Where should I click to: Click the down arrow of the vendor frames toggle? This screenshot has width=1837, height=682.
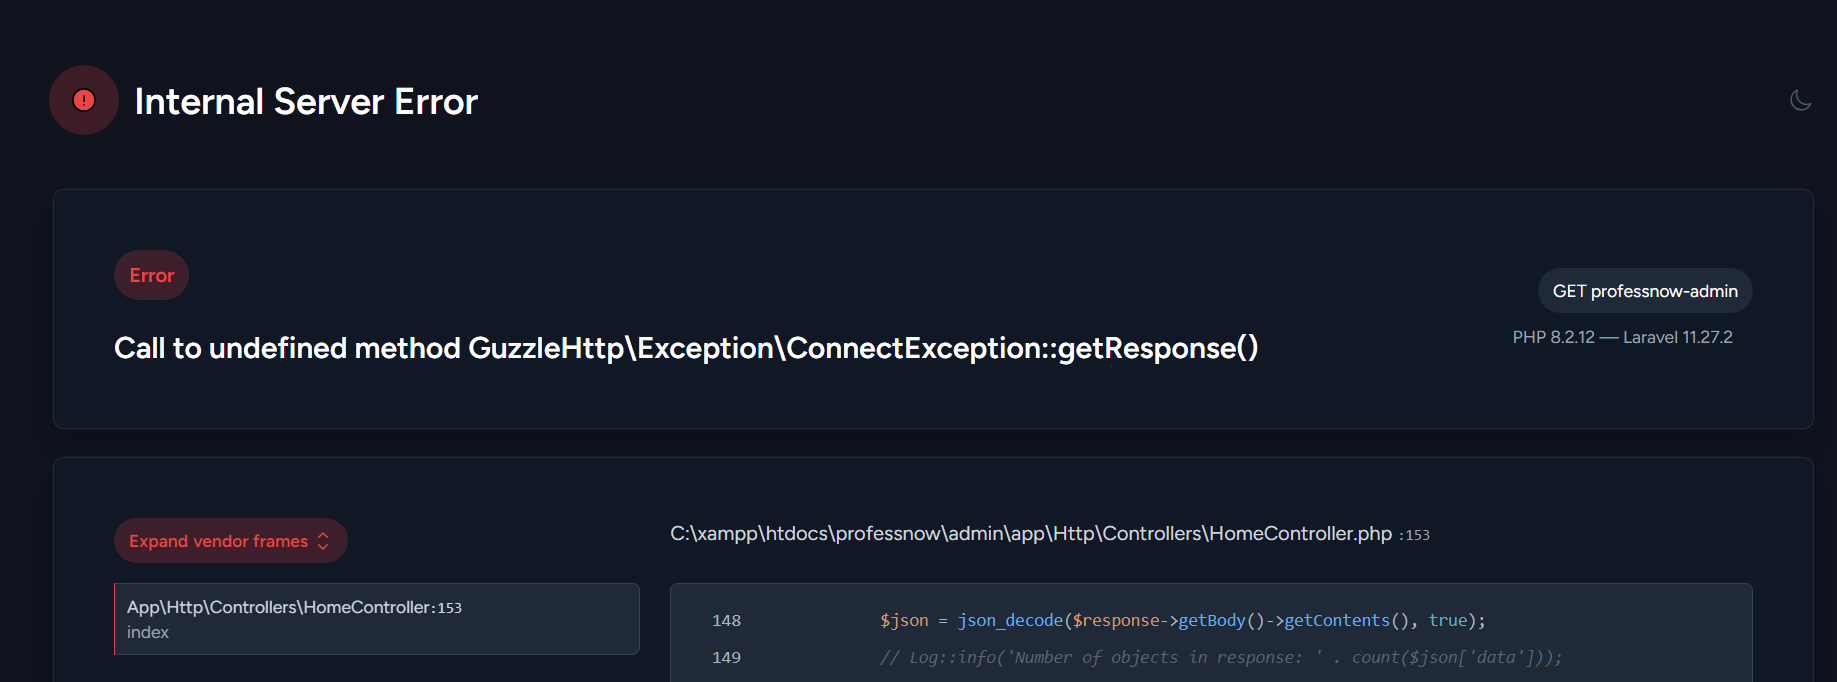pos(322,545)
